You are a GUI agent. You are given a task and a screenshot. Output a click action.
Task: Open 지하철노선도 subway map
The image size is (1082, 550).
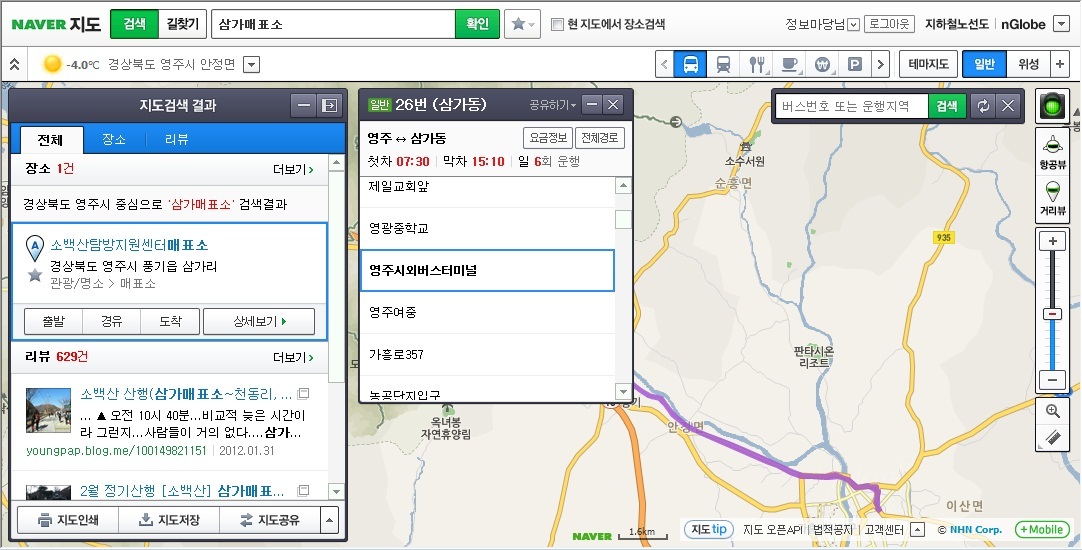957,24
